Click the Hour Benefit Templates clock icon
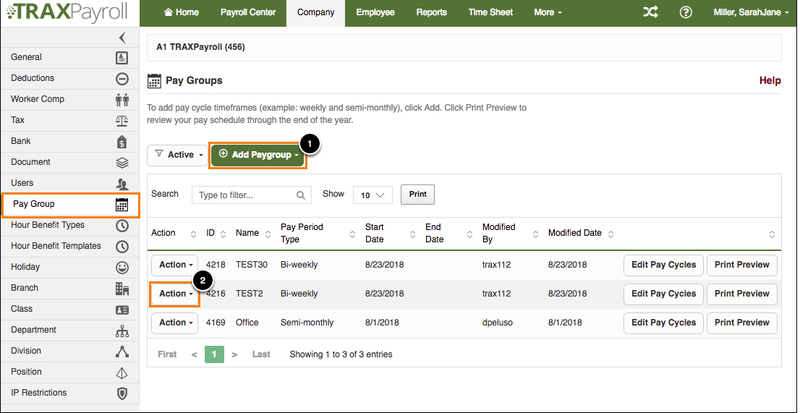The width and height of the screenshot is (800, 413). click(122, 247)
